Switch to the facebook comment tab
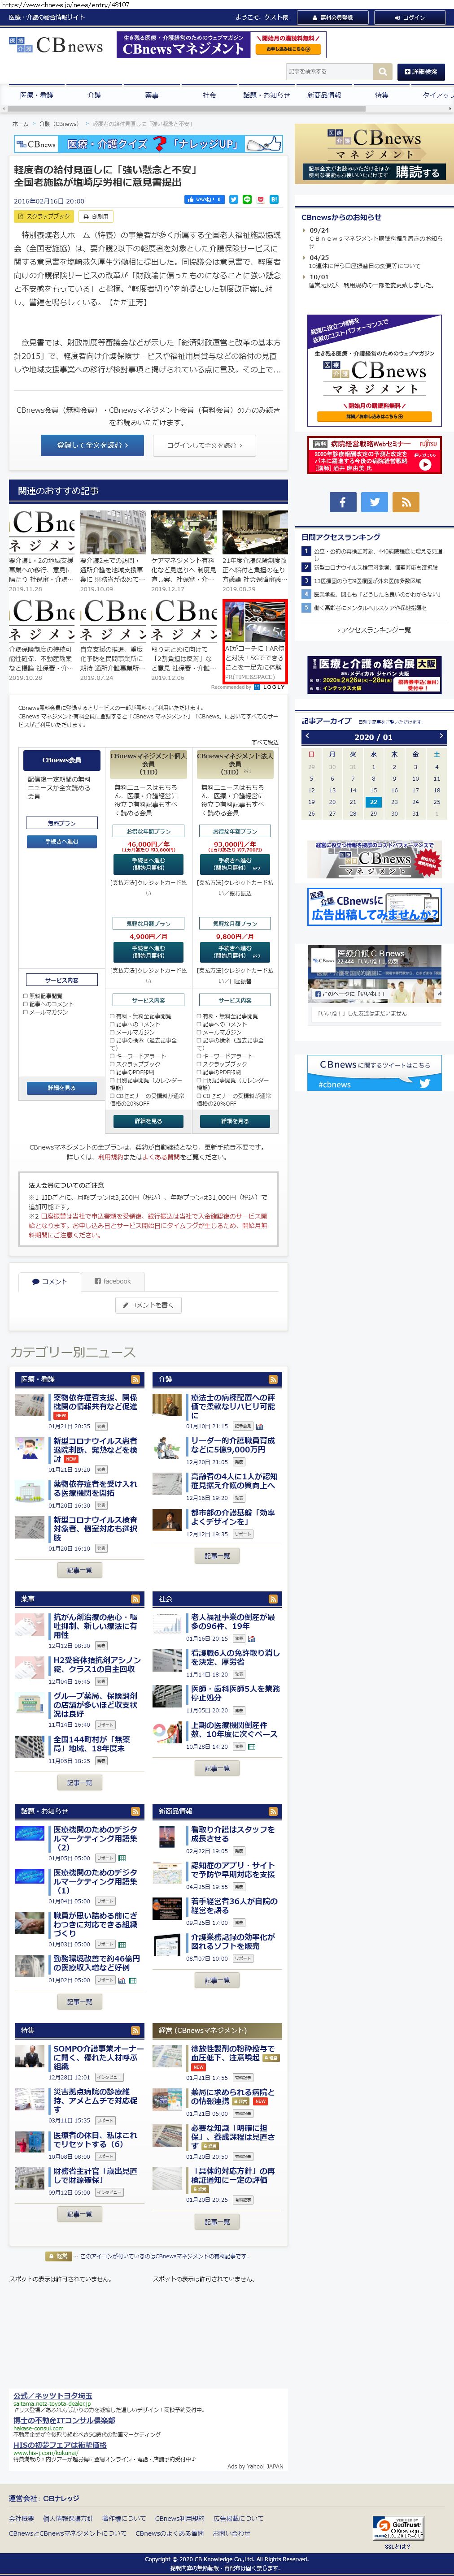 point(113,1281)
